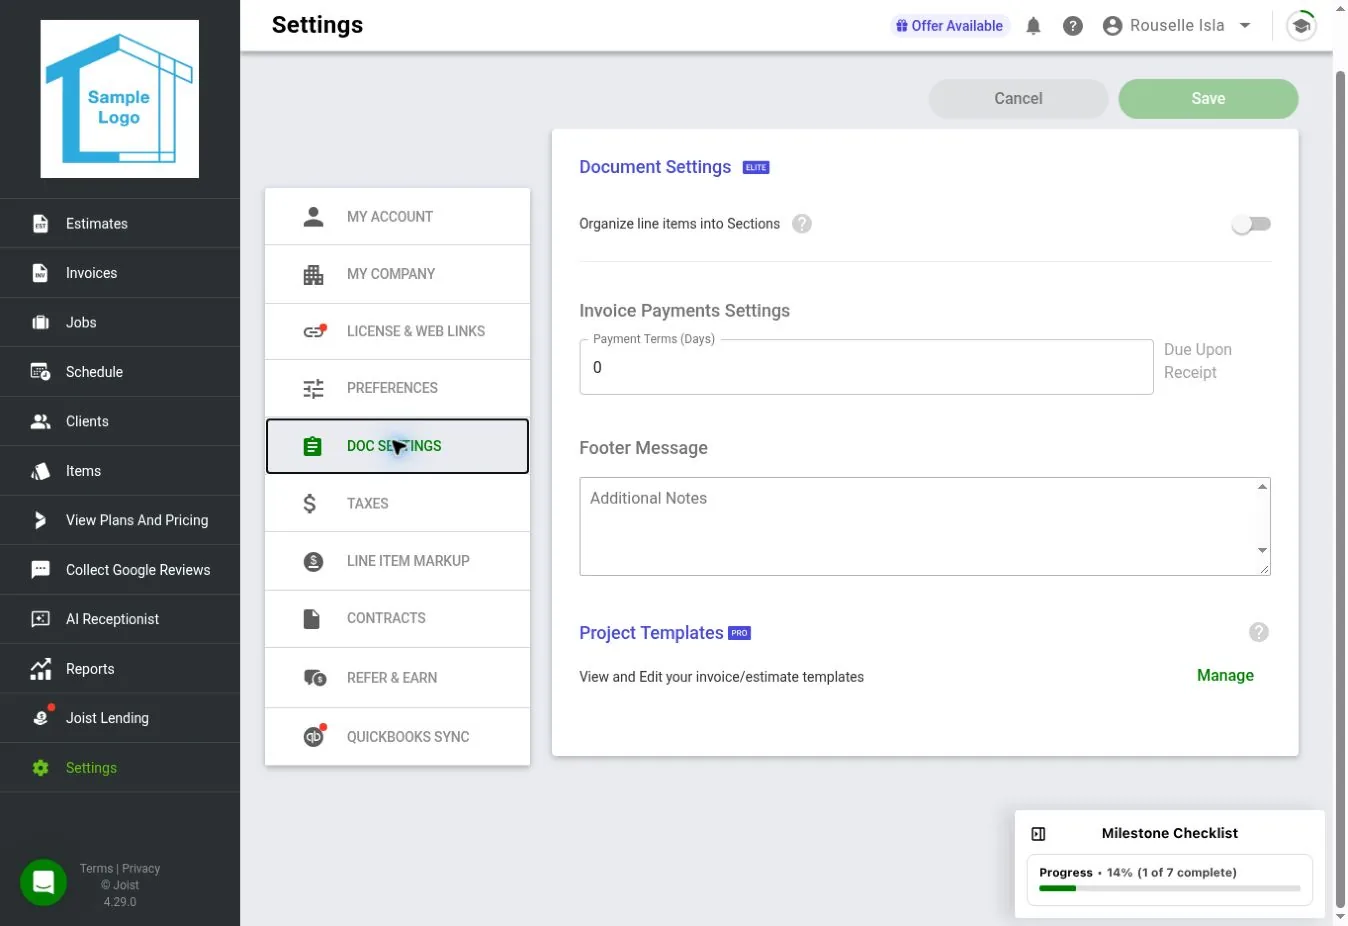Click the Terms link in sidebar footer

[x=96, y=869]
